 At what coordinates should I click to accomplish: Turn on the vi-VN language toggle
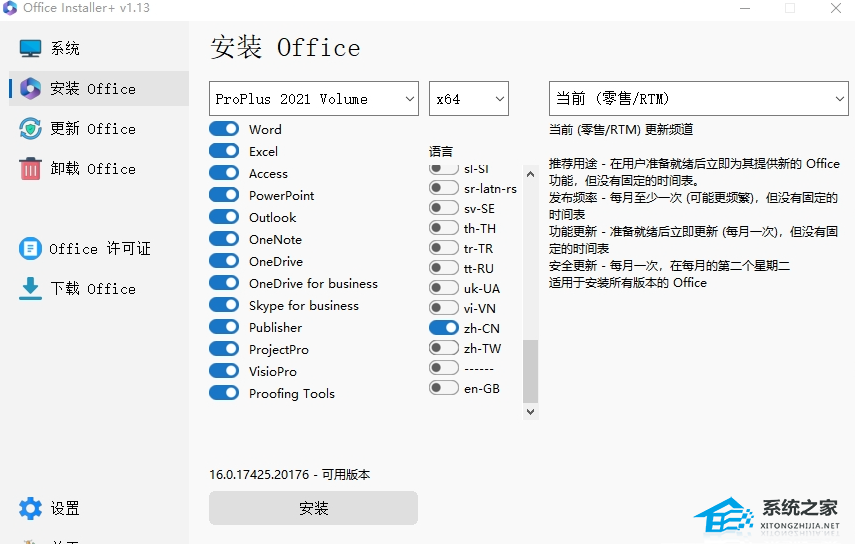443,308
